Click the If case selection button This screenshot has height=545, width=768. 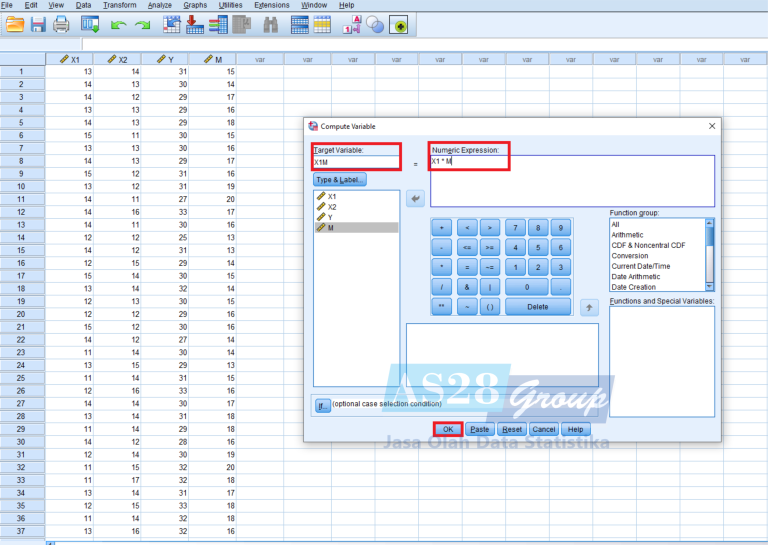323,405
